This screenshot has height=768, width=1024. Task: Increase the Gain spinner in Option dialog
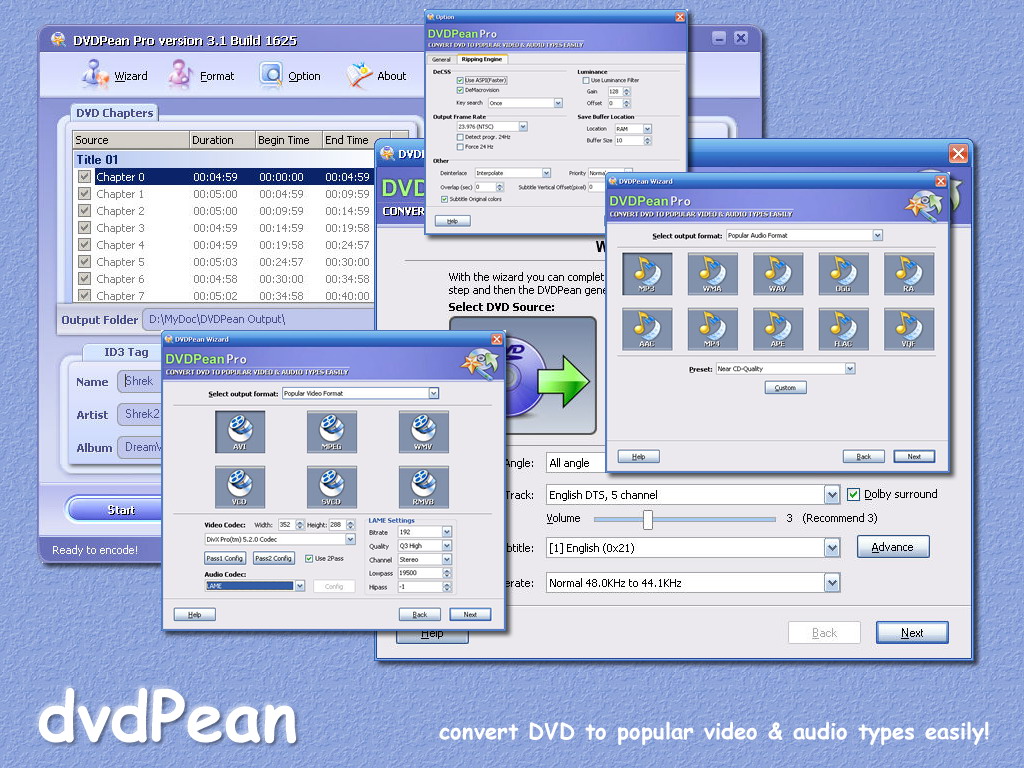[627, 89]
